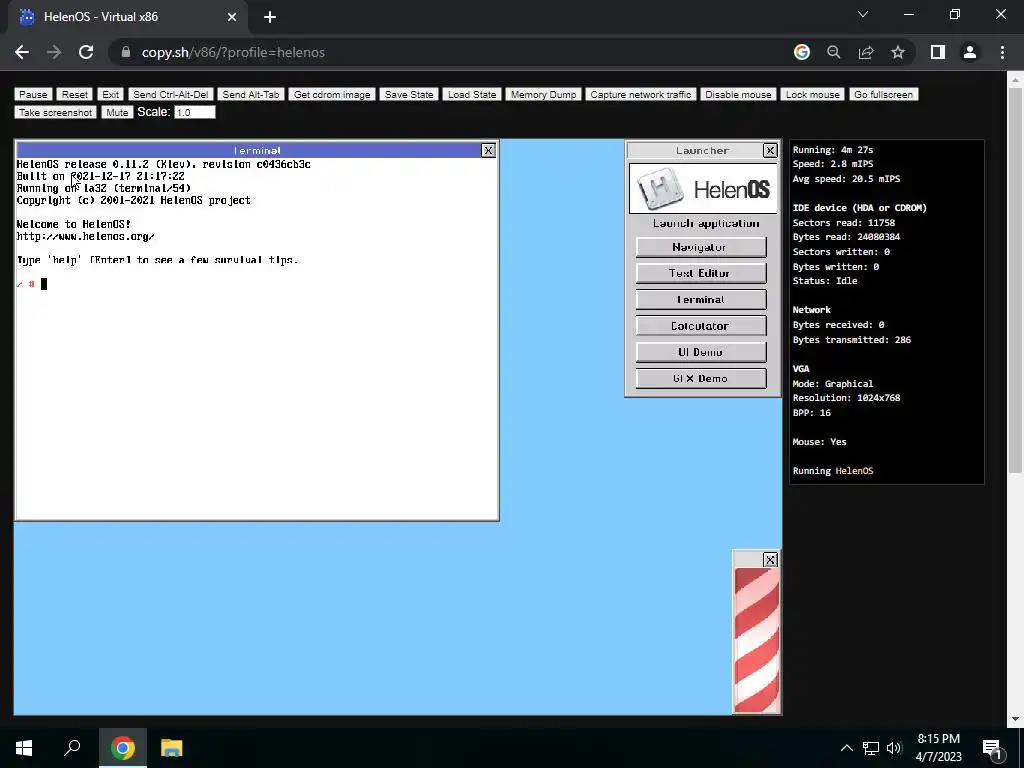This screenshot has width=1024, height=768.
Task: Share this page using the share icon
Action: click(x=866, y=52)
